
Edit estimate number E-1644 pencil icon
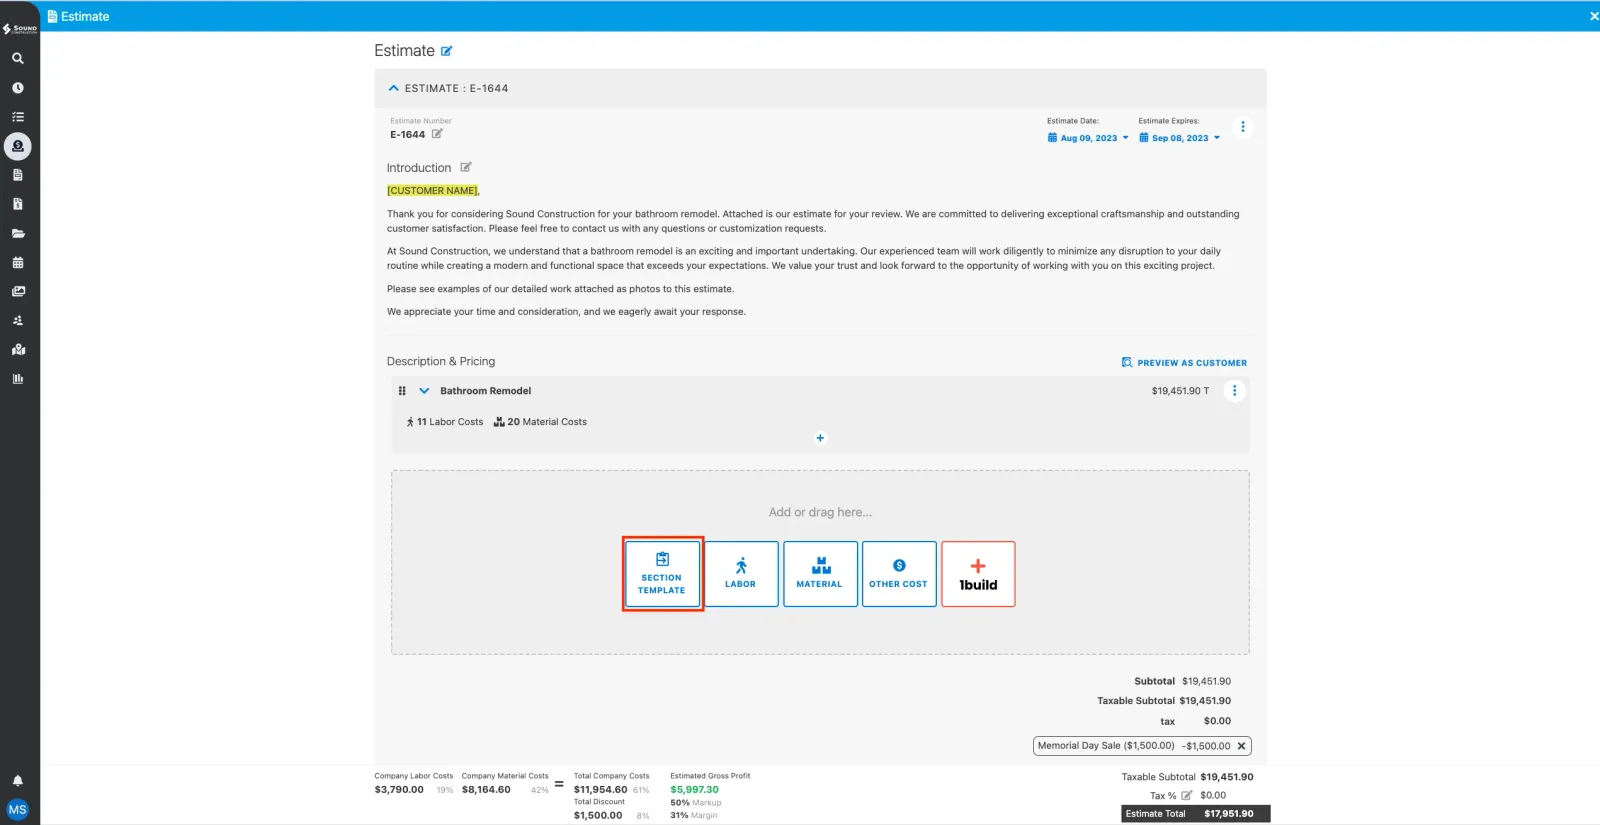(437, 134)
